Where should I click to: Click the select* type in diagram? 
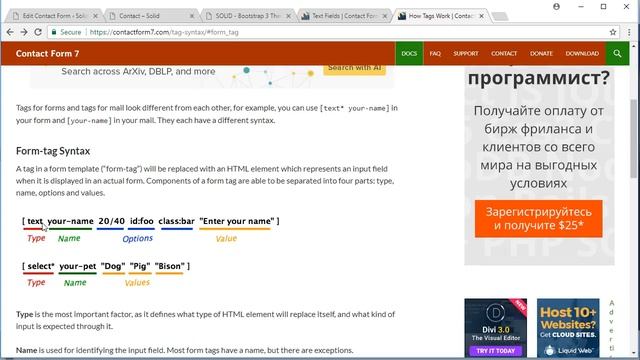(x=41, y=266)
